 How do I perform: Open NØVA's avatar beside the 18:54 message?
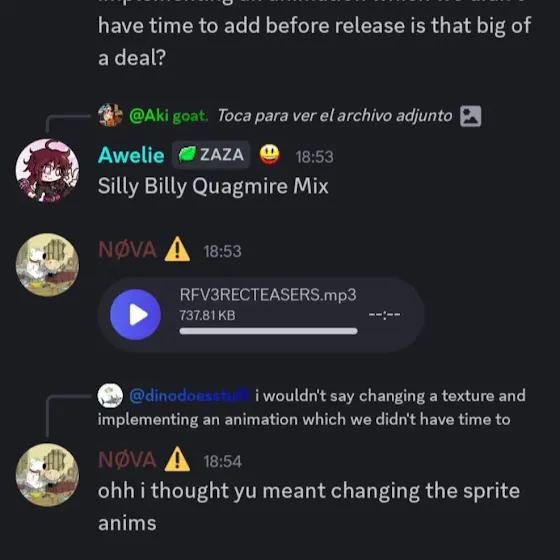47,475
